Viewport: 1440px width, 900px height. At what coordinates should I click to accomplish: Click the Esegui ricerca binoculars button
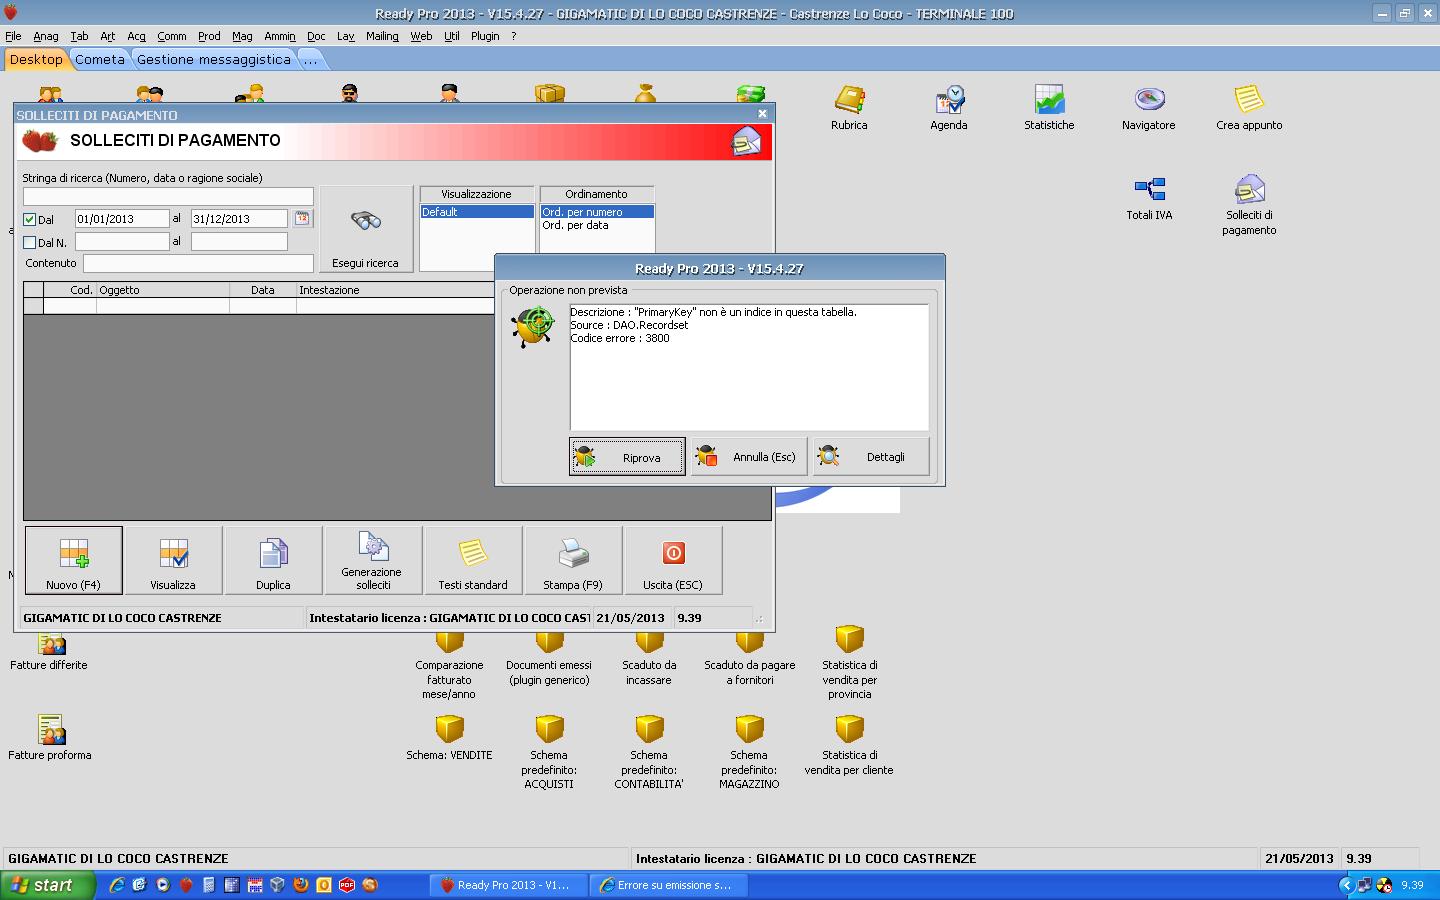click(x=366, y=229)
